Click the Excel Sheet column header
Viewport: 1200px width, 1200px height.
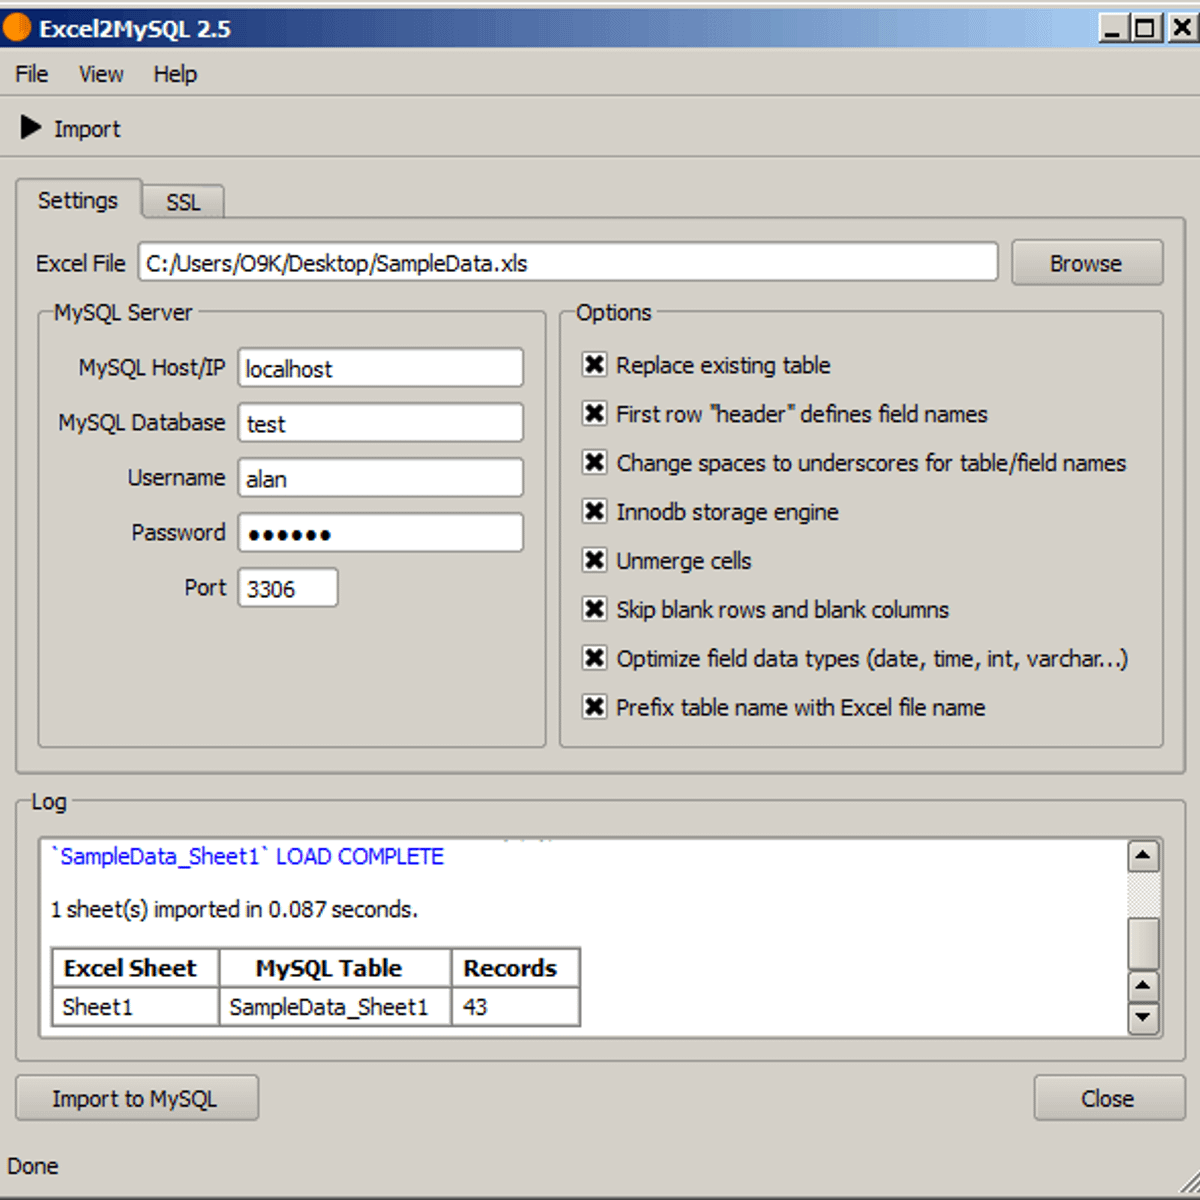135,968
